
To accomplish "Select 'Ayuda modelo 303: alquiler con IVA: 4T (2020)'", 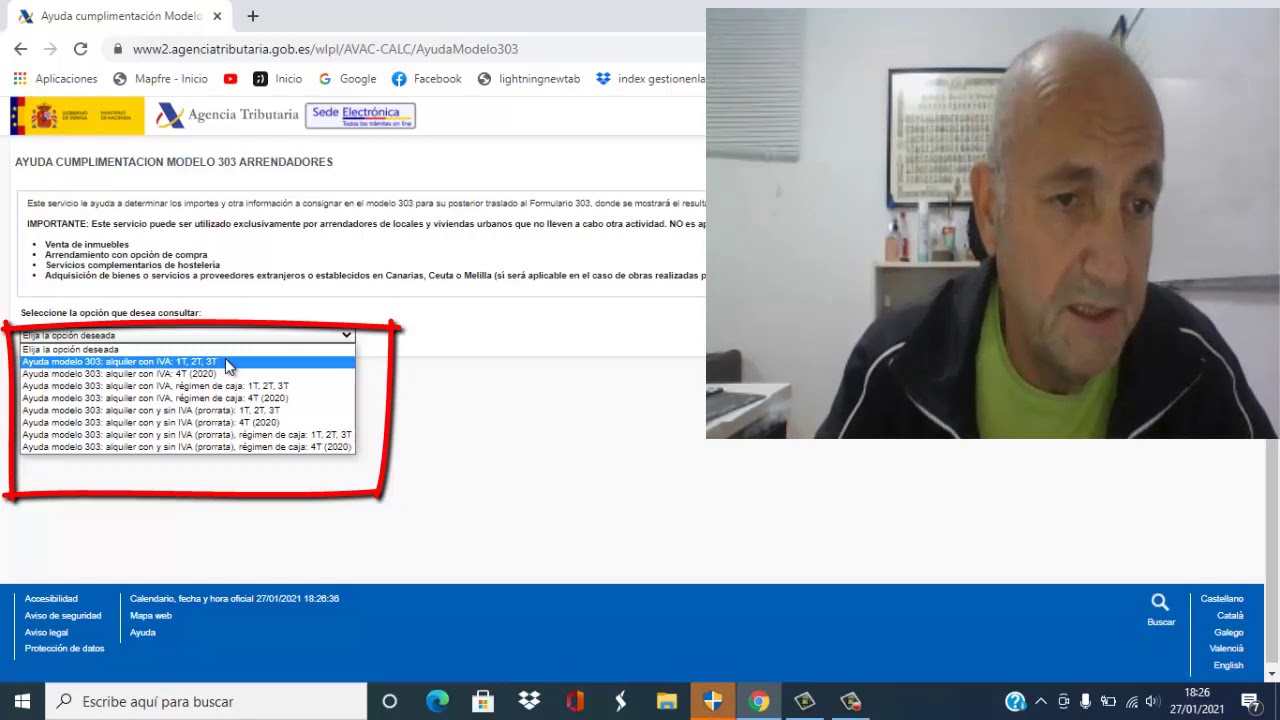I will pyautogui.click(x=119, y=373).
